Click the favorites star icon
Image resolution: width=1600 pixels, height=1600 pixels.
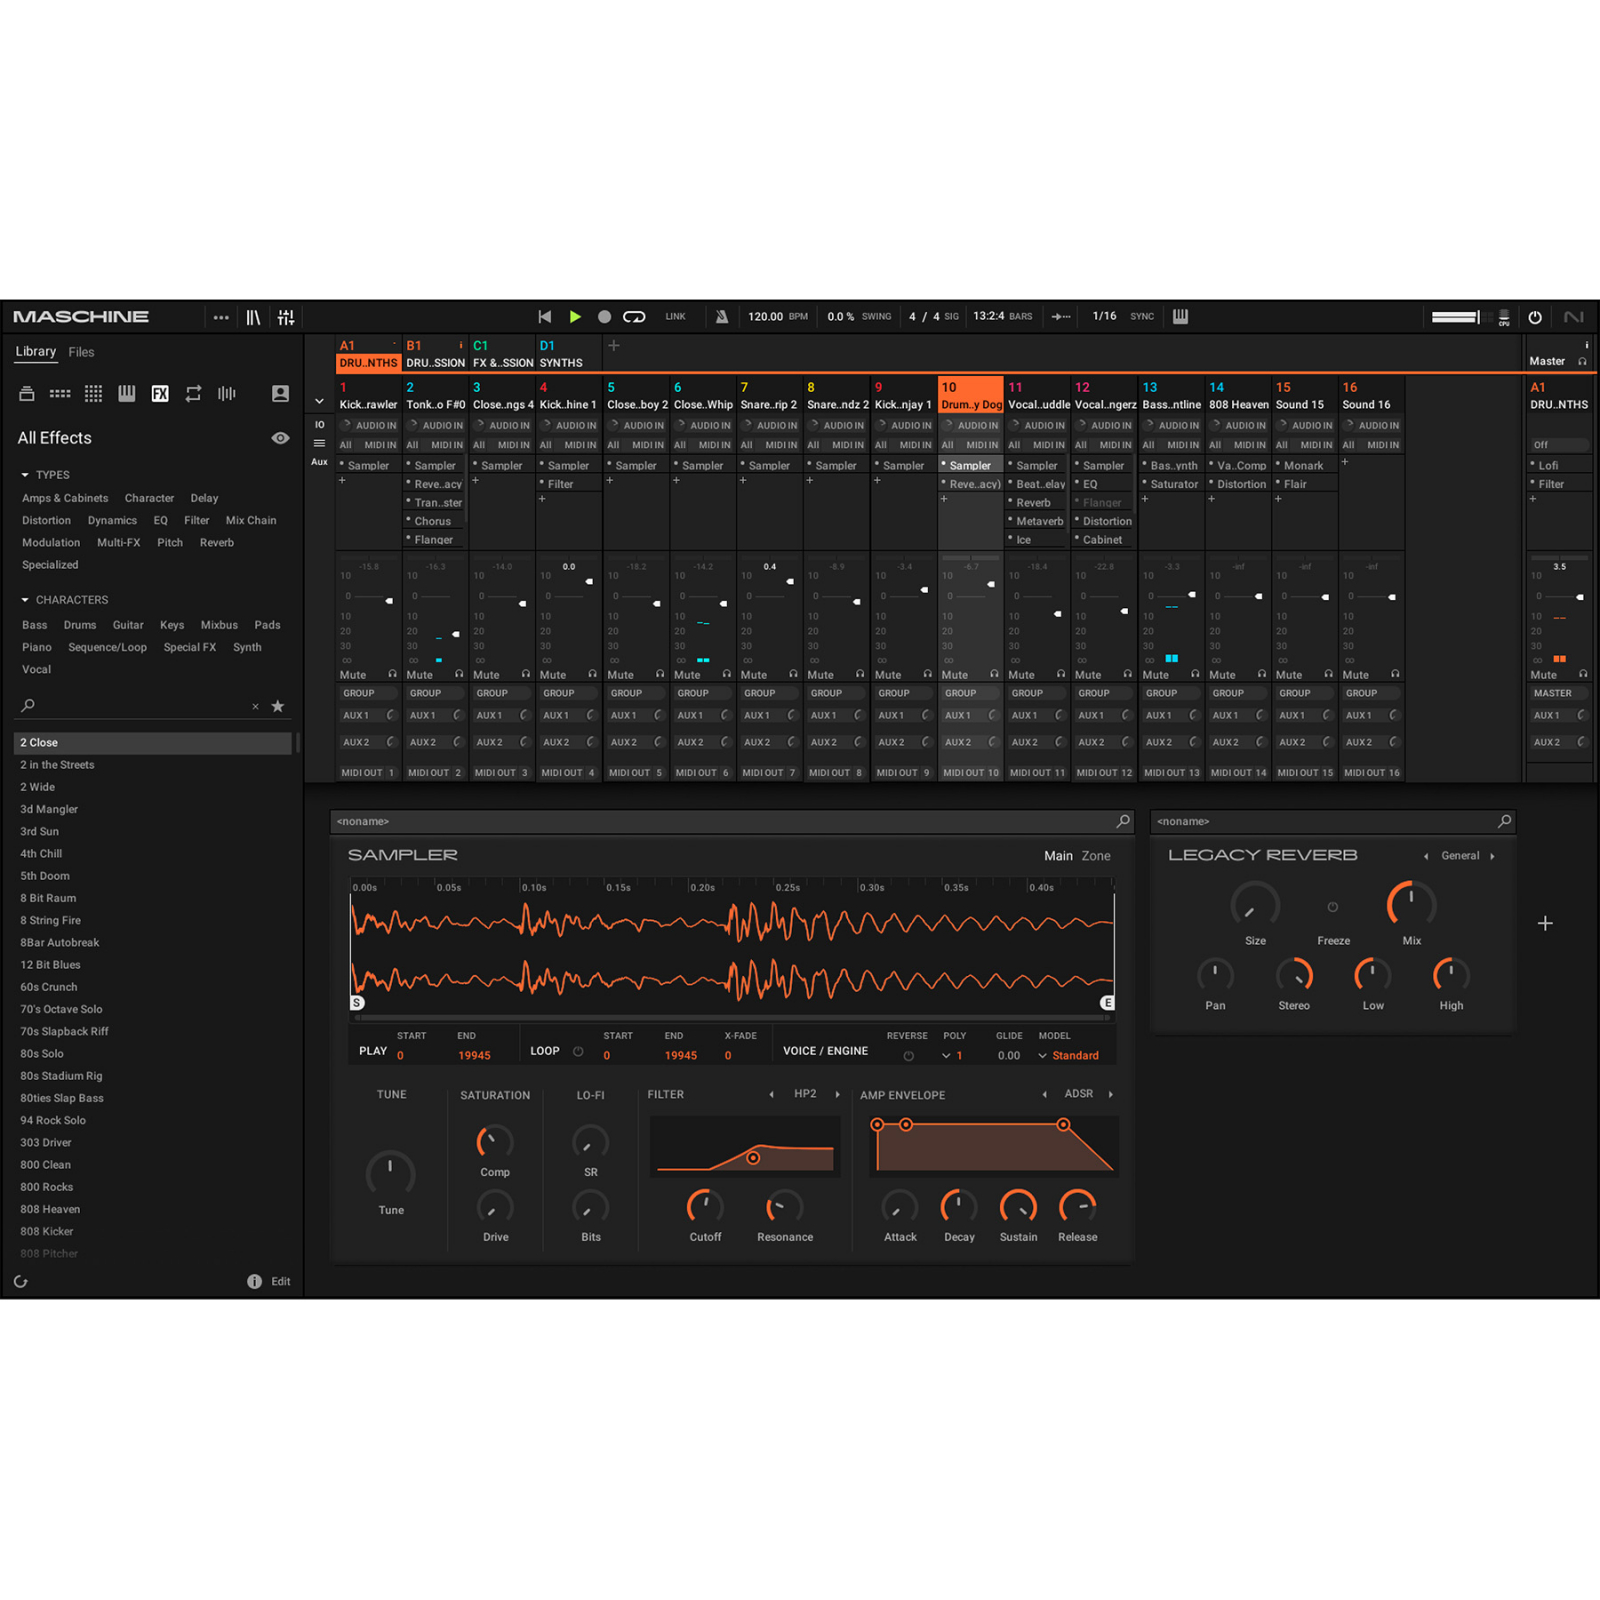pyautogui.click(x=278, y=706)
